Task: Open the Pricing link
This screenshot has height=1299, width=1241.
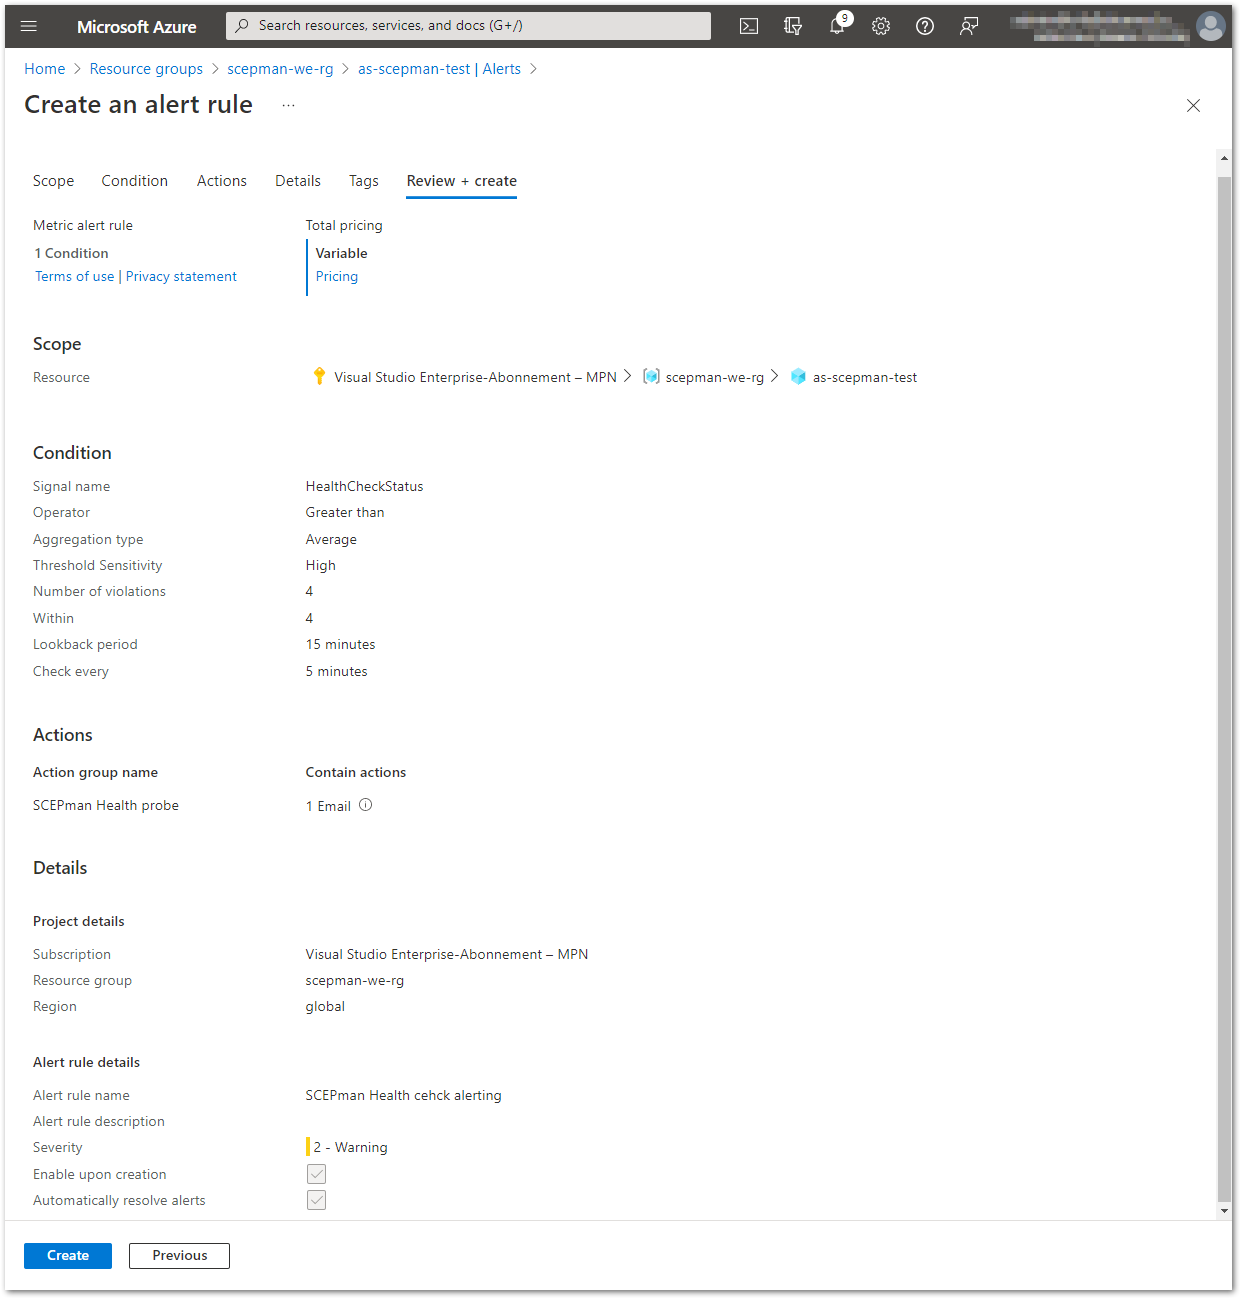Action: tap(337, 277)
